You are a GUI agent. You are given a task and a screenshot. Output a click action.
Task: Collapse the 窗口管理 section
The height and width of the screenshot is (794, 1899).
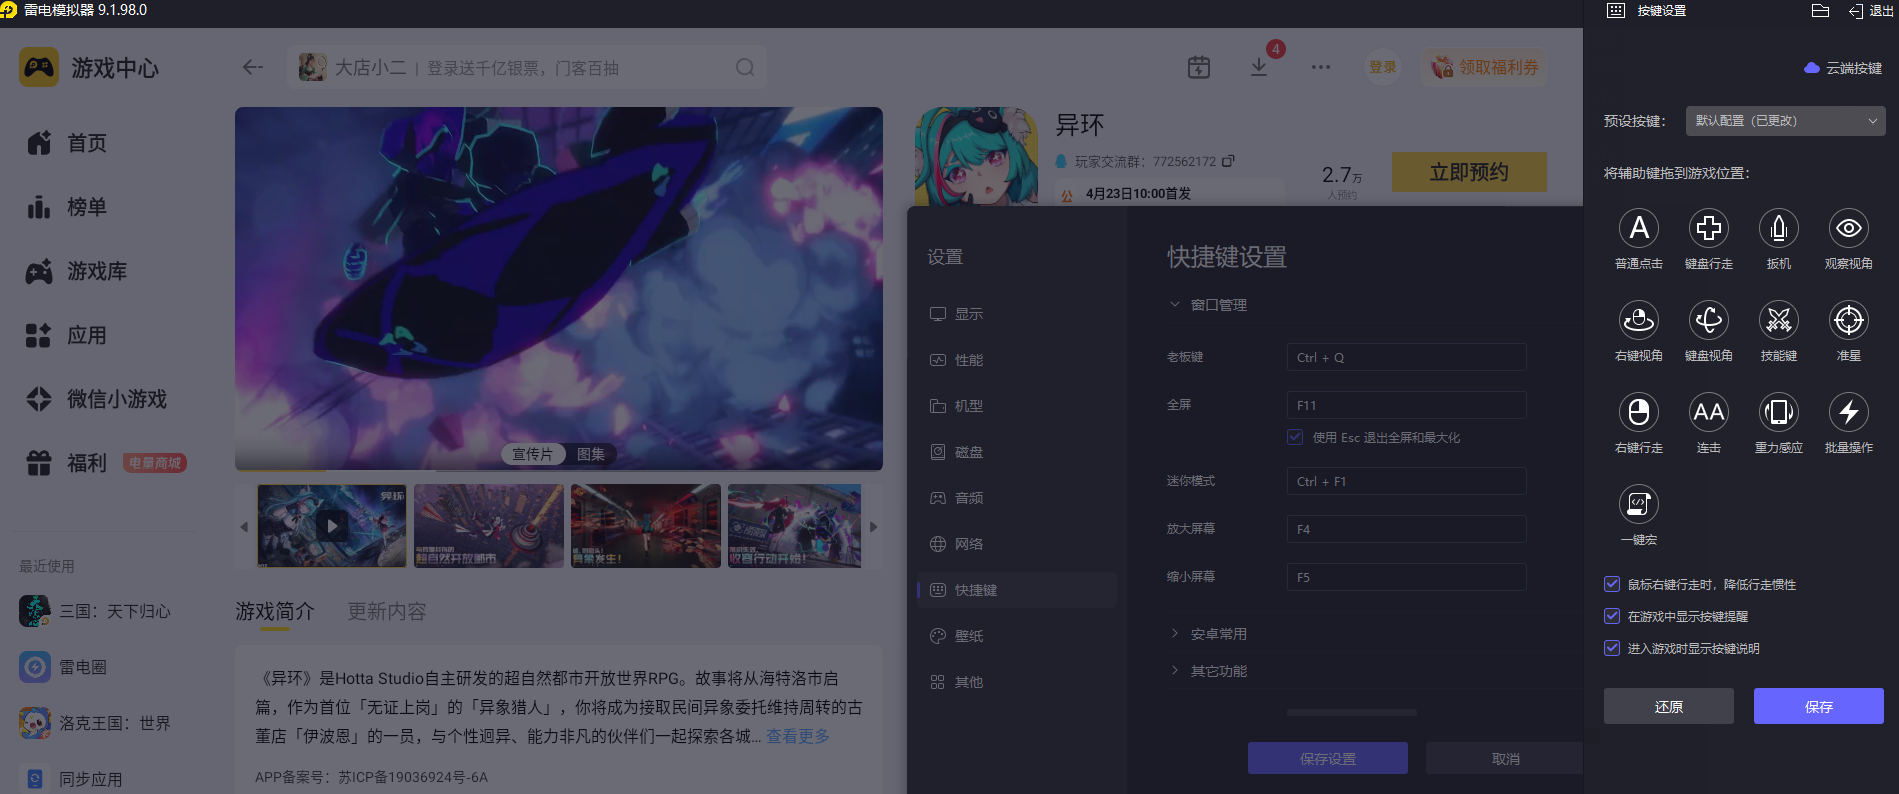(1209, 305)
